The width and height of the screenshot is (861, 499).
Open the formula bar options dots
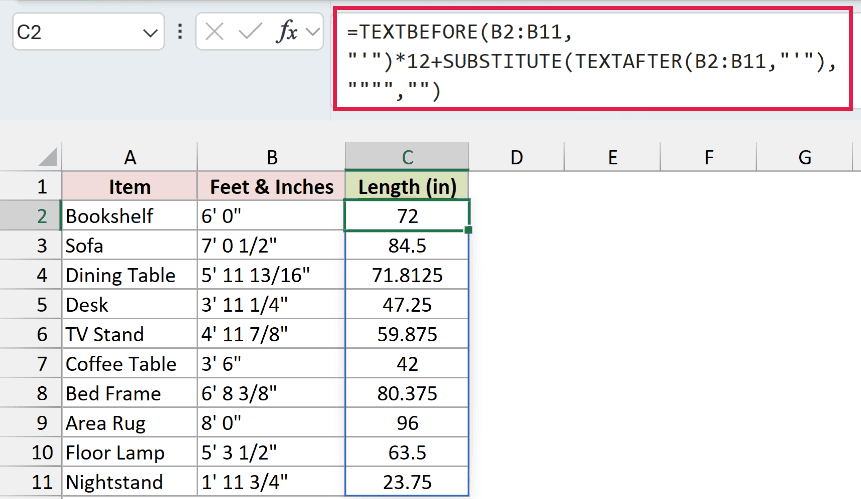180,32
